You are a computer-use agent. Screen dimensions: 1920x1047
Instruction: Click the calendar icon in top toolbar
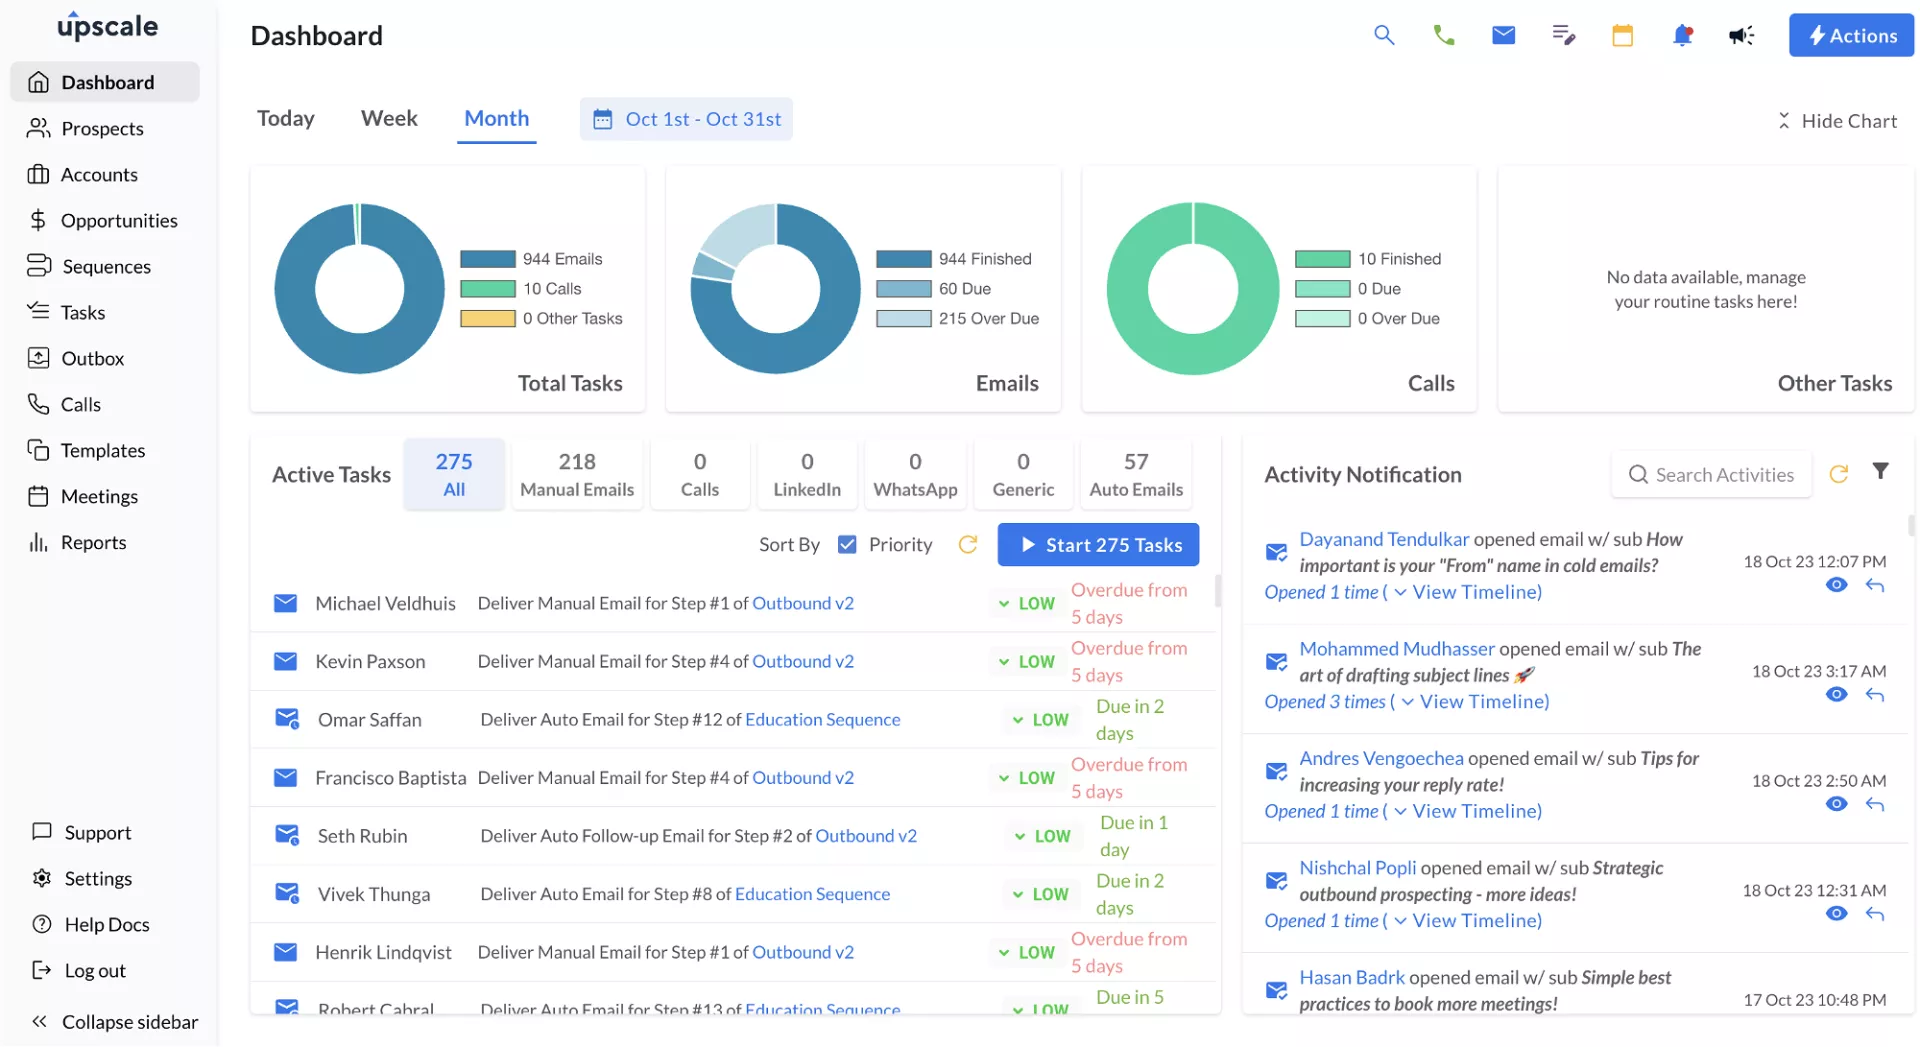(x=1622, y=36)
